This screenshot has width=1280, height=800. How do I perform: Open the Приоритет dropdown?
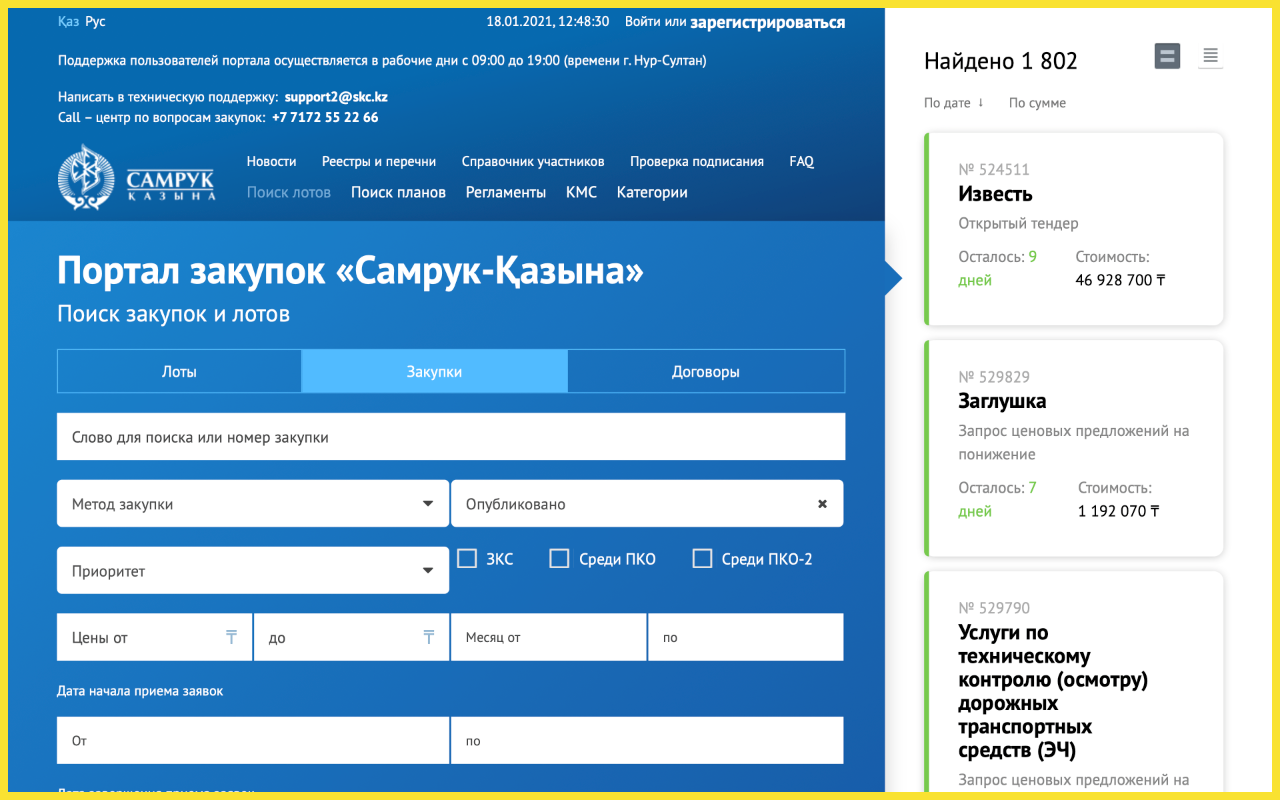[x=253, y=570]
